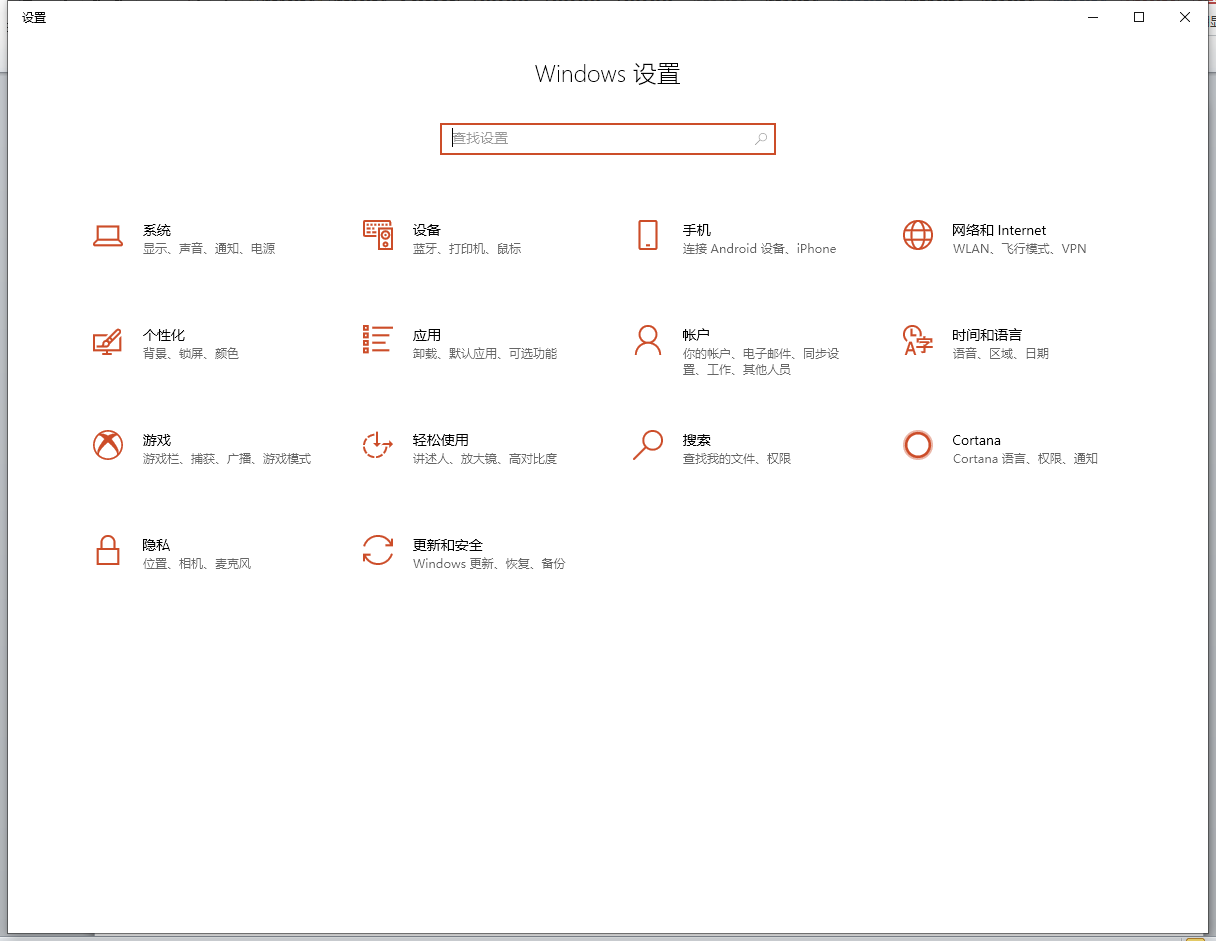Screen dimensions: 1216x941
Task: Click the text 连接 Android 设备、iPhone
Action: pos(759,249)
